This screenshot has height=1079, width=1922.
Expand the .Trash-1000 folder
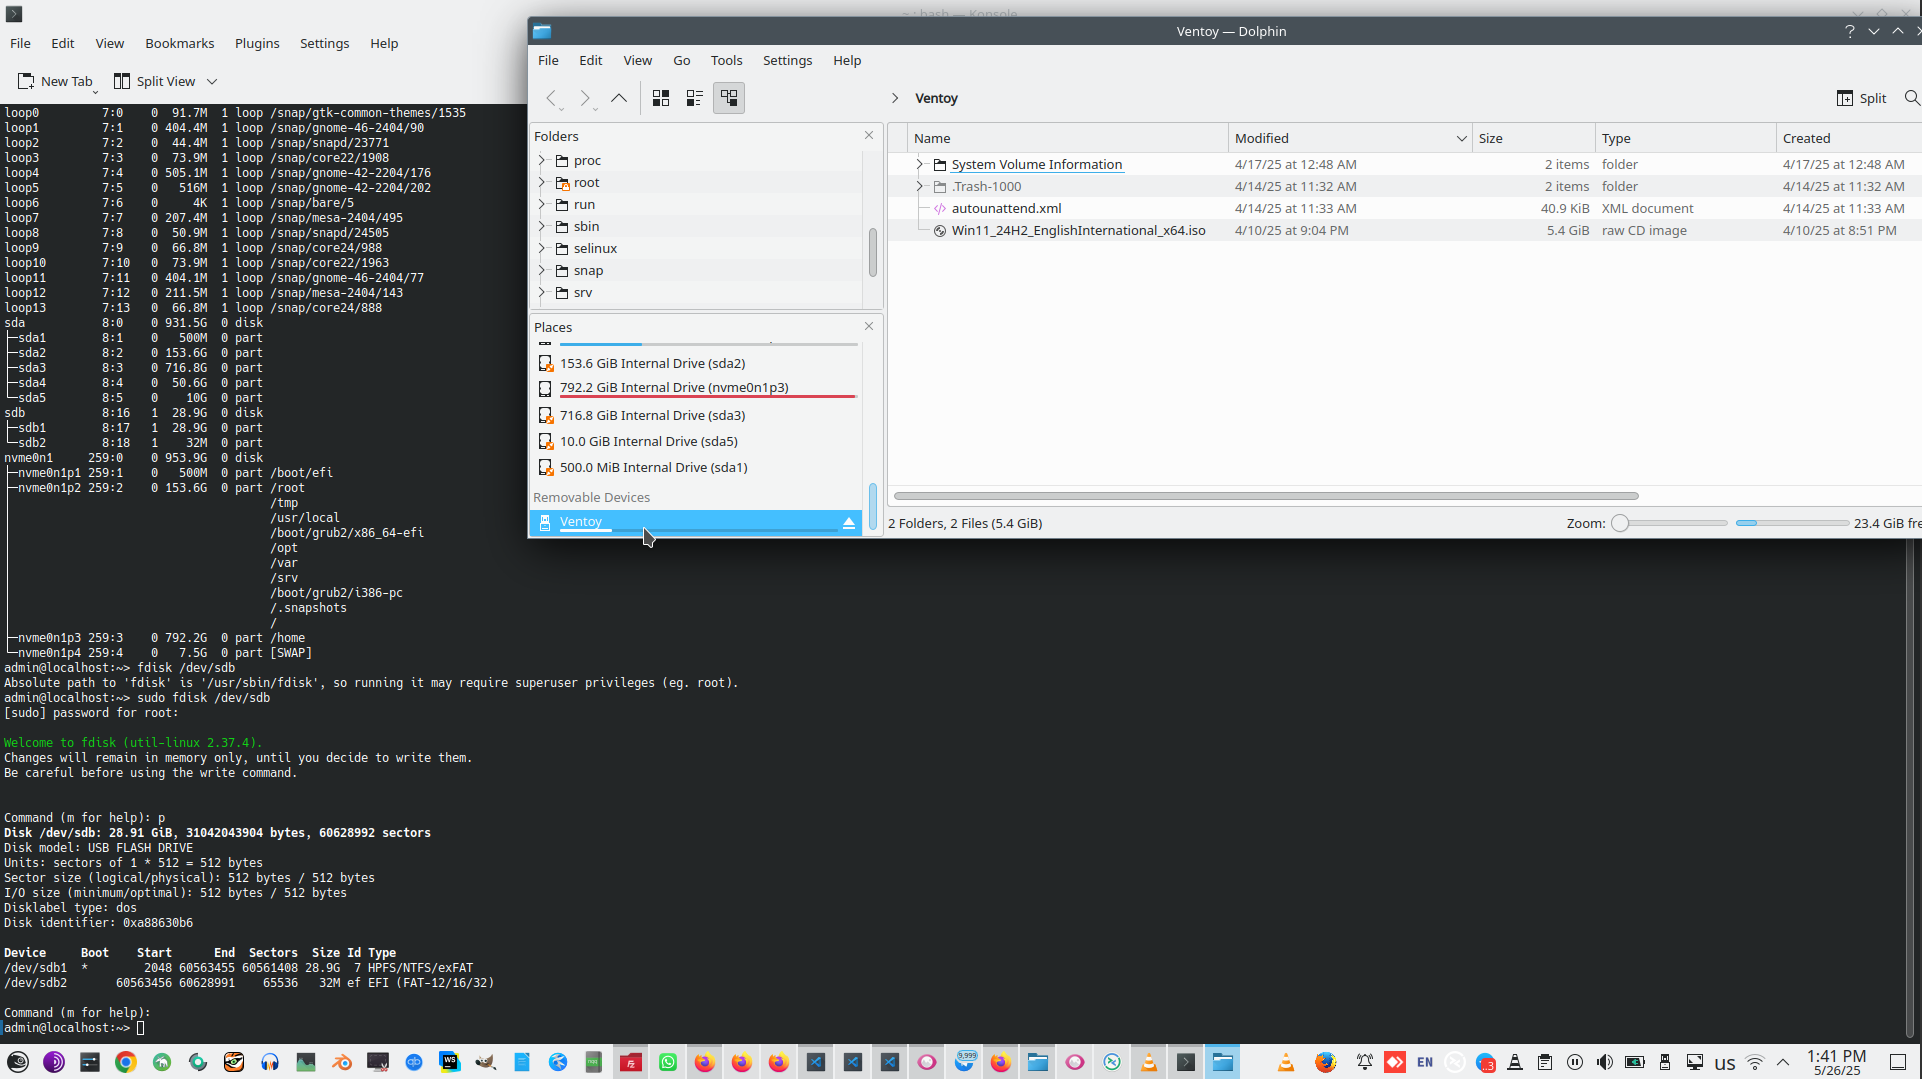[920, 186]
